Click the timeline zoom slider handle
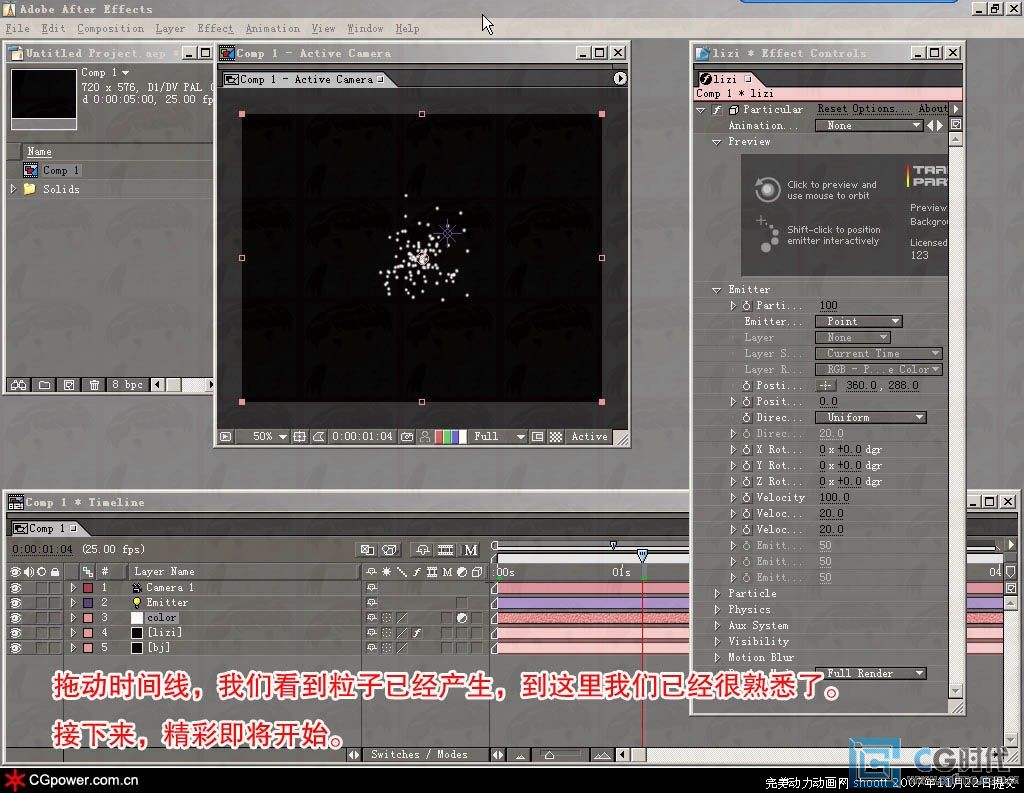The width and height of the screenshot is (1024, 793). (549, 755)
